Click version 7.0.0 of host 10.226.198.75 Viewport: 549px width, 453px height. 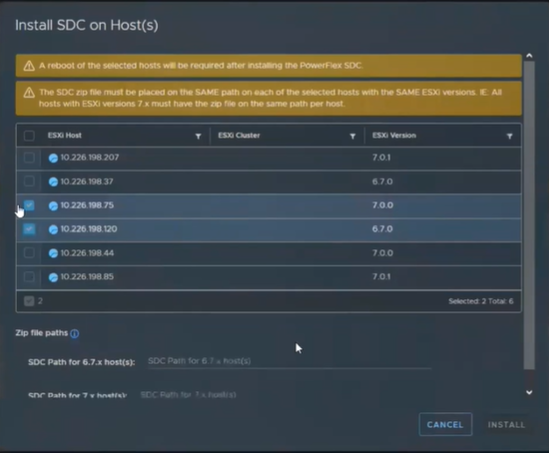click(382, 205)
